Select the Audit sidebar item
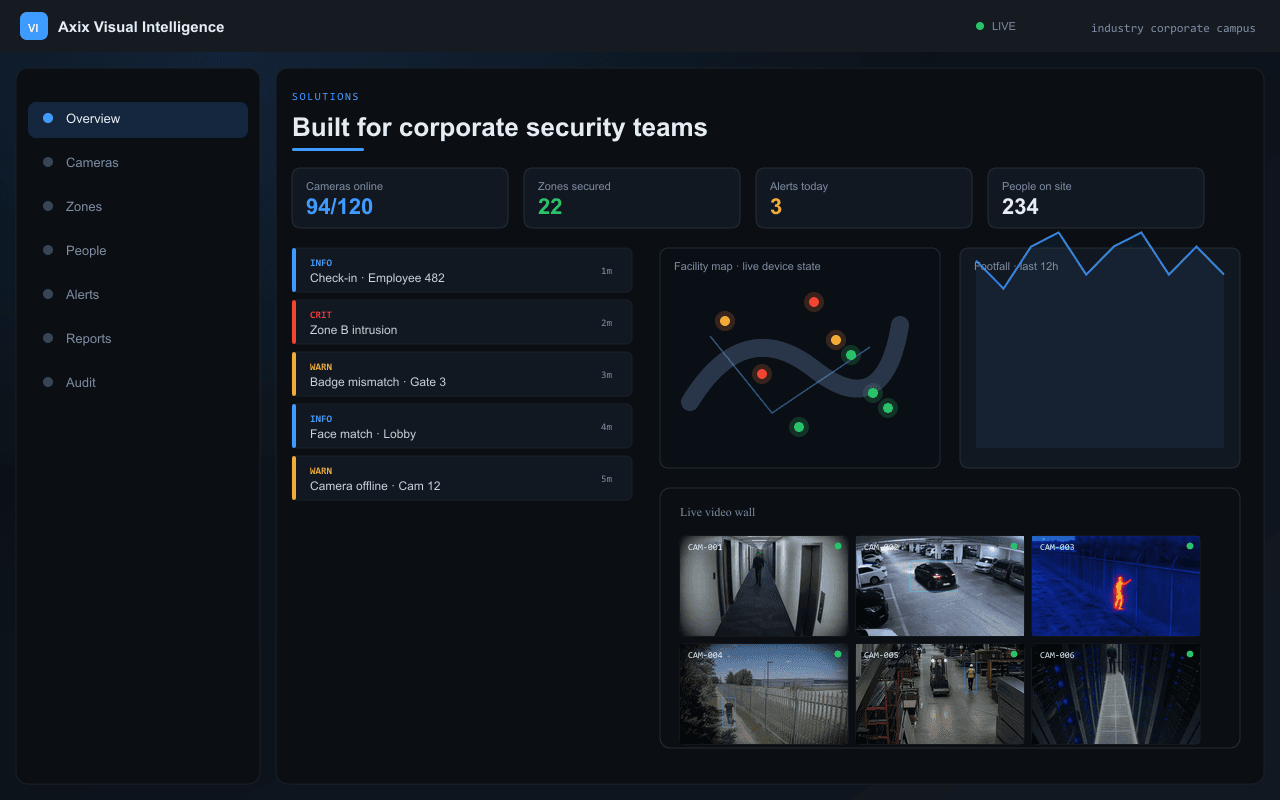The image size is (1280, 800). click(138, 383)
